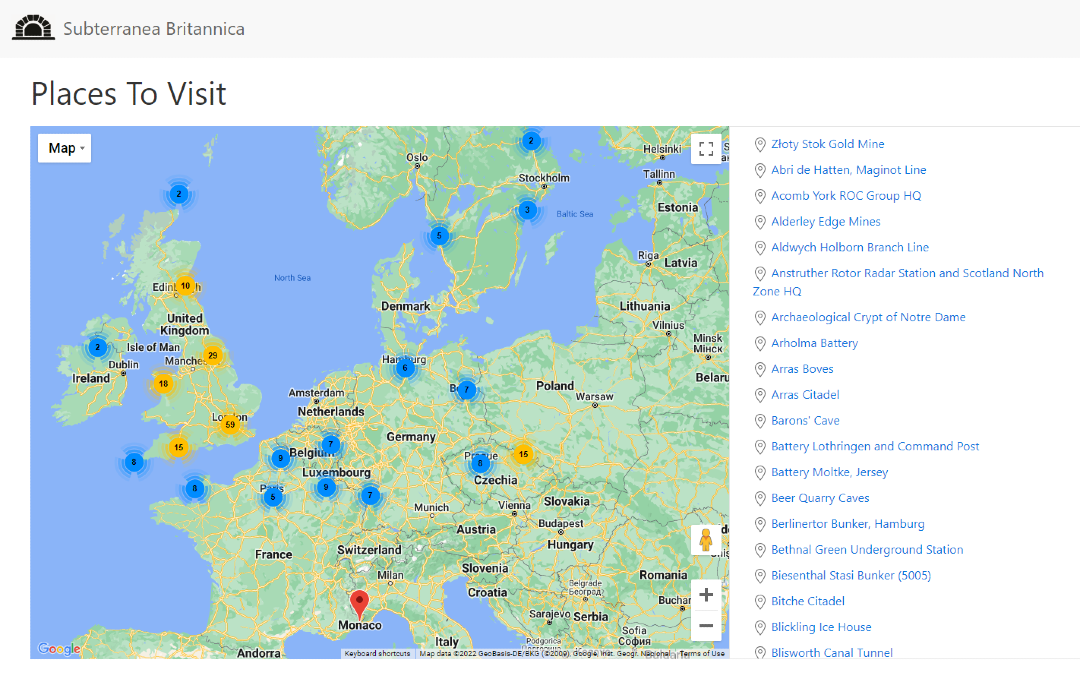Viewport: 1080px width, 682px height.
Task: Open the Map type dropdown
Action: (65, 148)
